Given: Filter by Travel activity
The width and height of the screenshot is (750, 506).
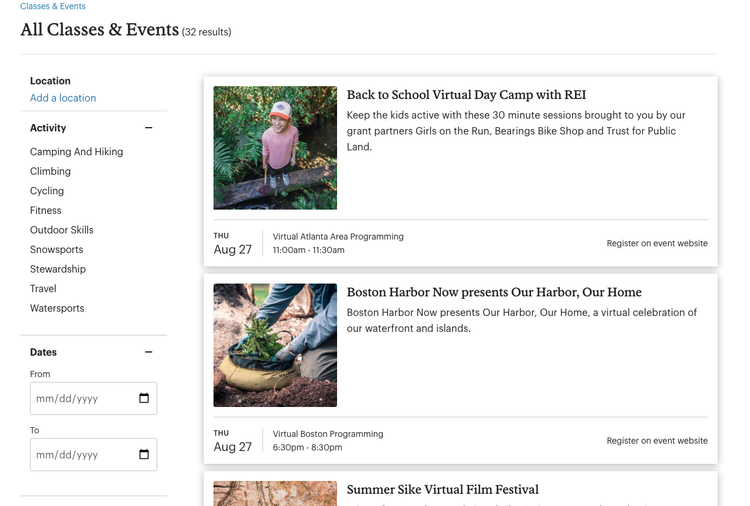Looking at the screenshot, I should tap(43, 289).
